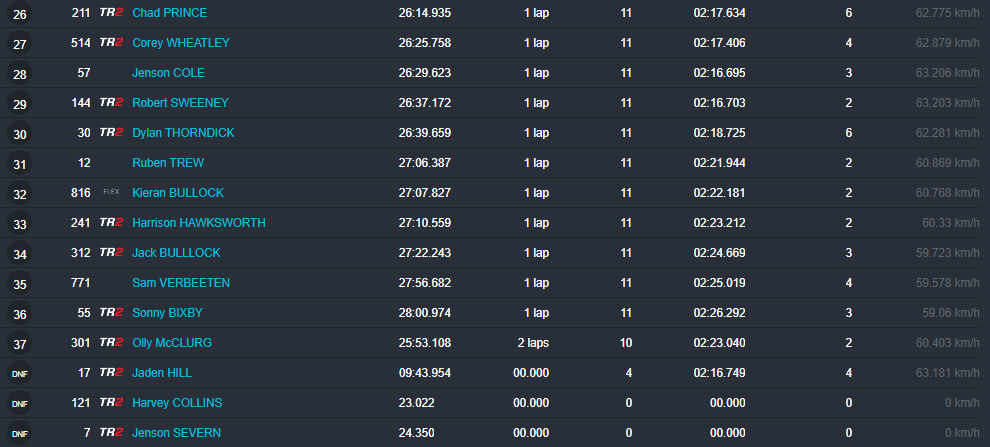Click the small badge beside Kieran BULLOCK
990x447 pixels.
pyautogui.click(x=111, y=193)
